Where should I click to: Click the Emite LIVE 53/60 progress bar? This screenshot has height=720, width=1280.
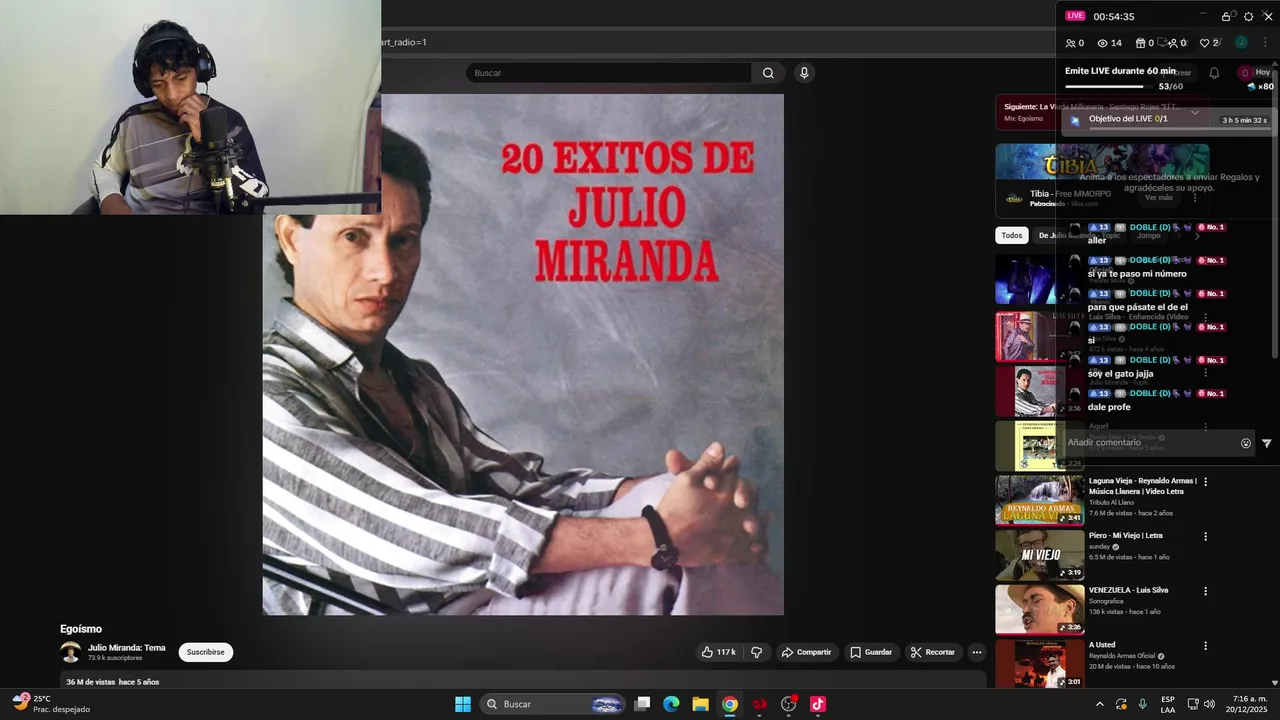point(1110,87)
